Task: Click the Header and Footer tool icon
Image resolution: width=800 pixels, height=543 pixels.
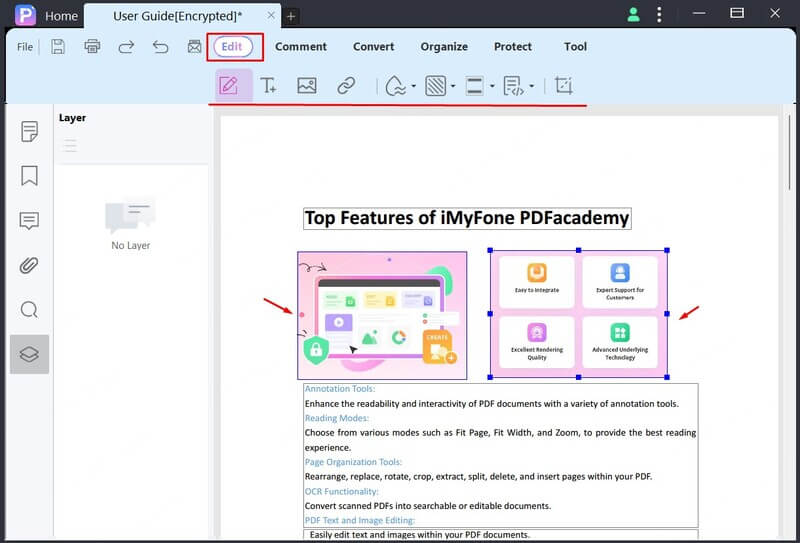Action: click(474, 86)
